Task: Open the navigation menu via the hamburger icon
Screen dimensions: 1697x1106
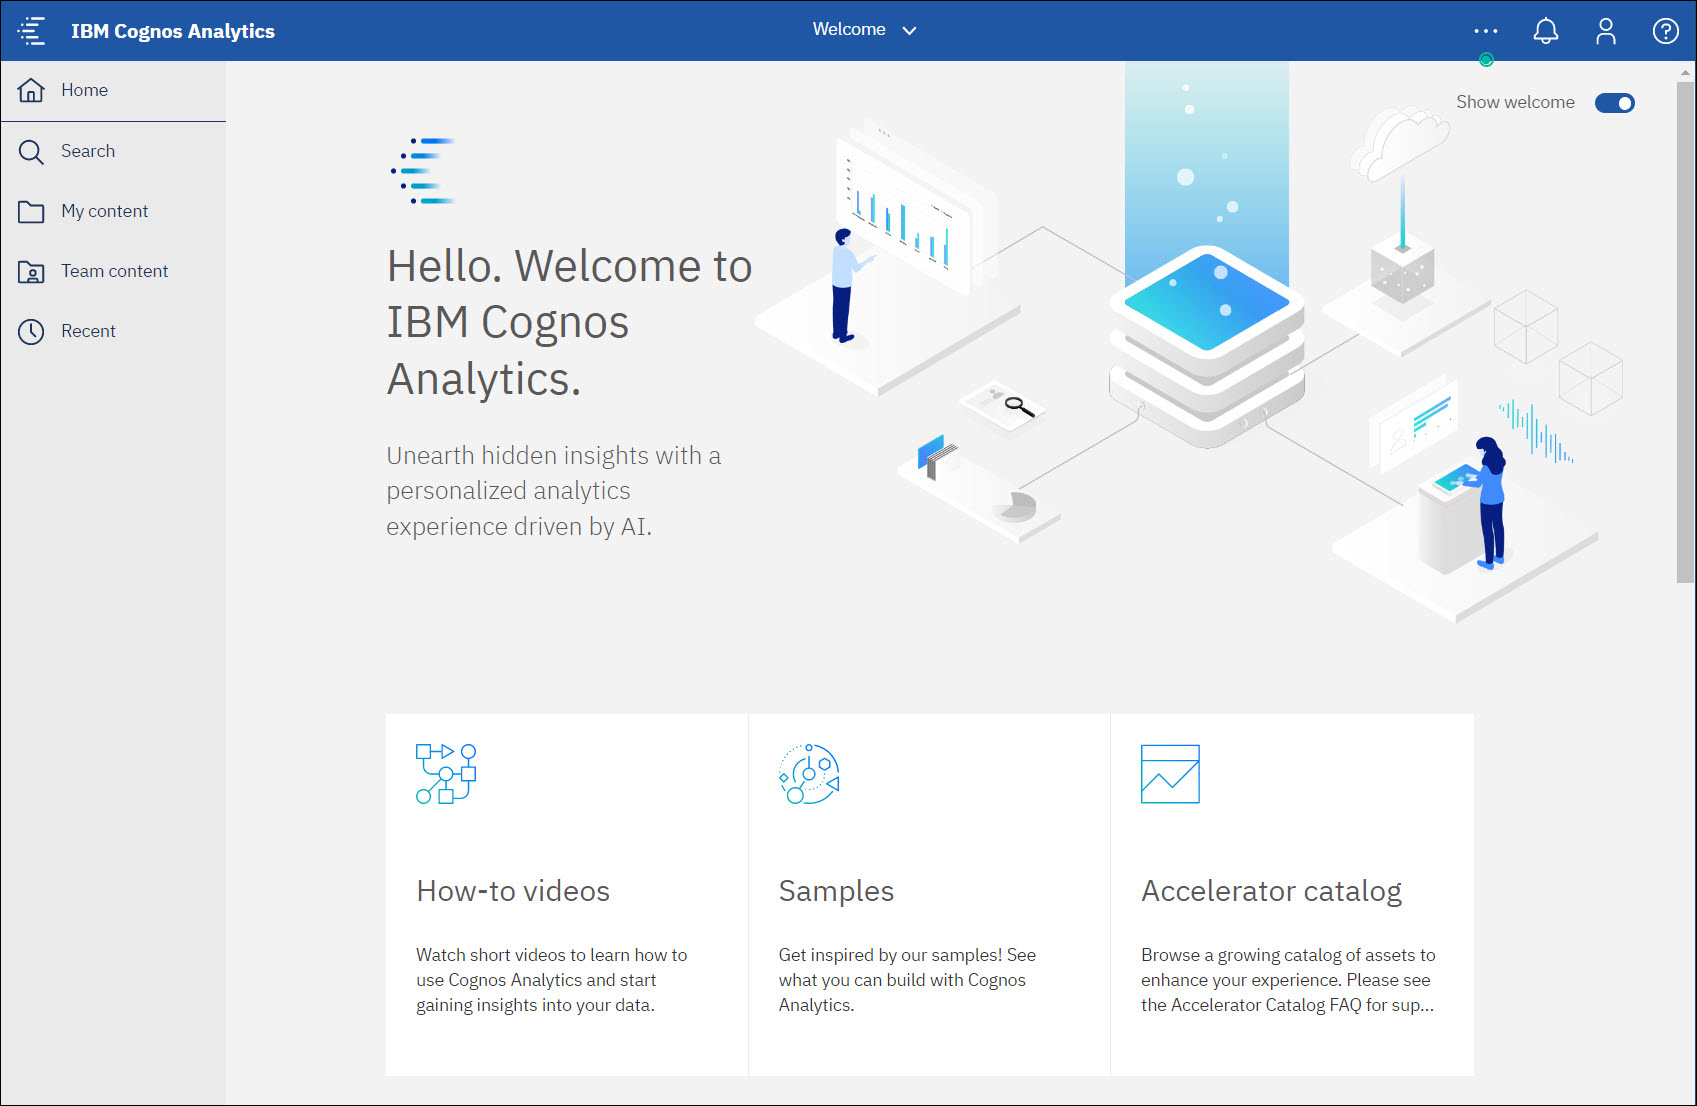Action: tap(31, 30)
